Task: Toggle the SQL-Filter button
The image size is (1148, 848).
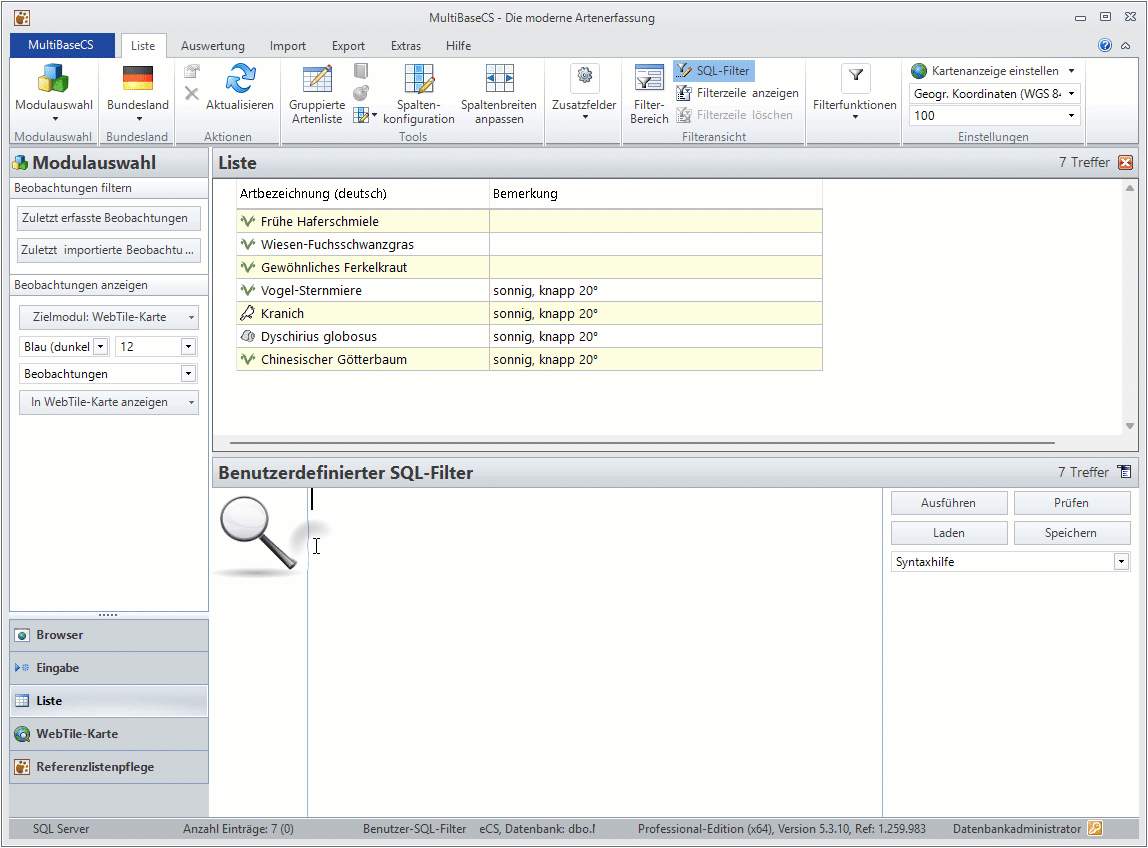Action: [713, 71]
